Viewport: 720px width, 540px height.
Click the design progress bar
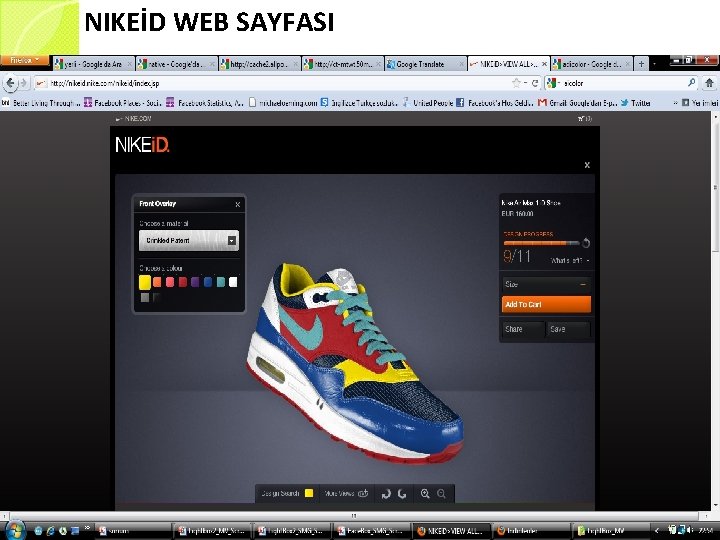(541, 243)
